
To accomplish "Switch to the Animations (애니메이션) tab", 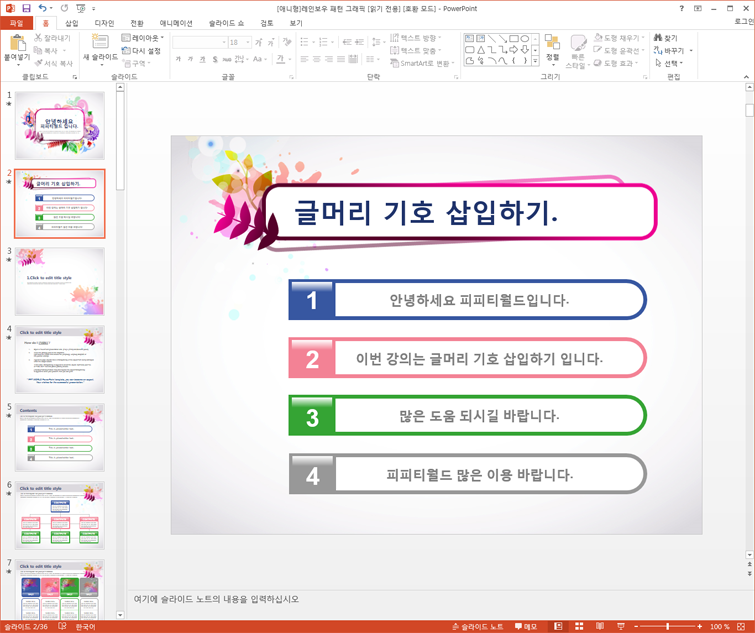I will click(x=176, y=23).
